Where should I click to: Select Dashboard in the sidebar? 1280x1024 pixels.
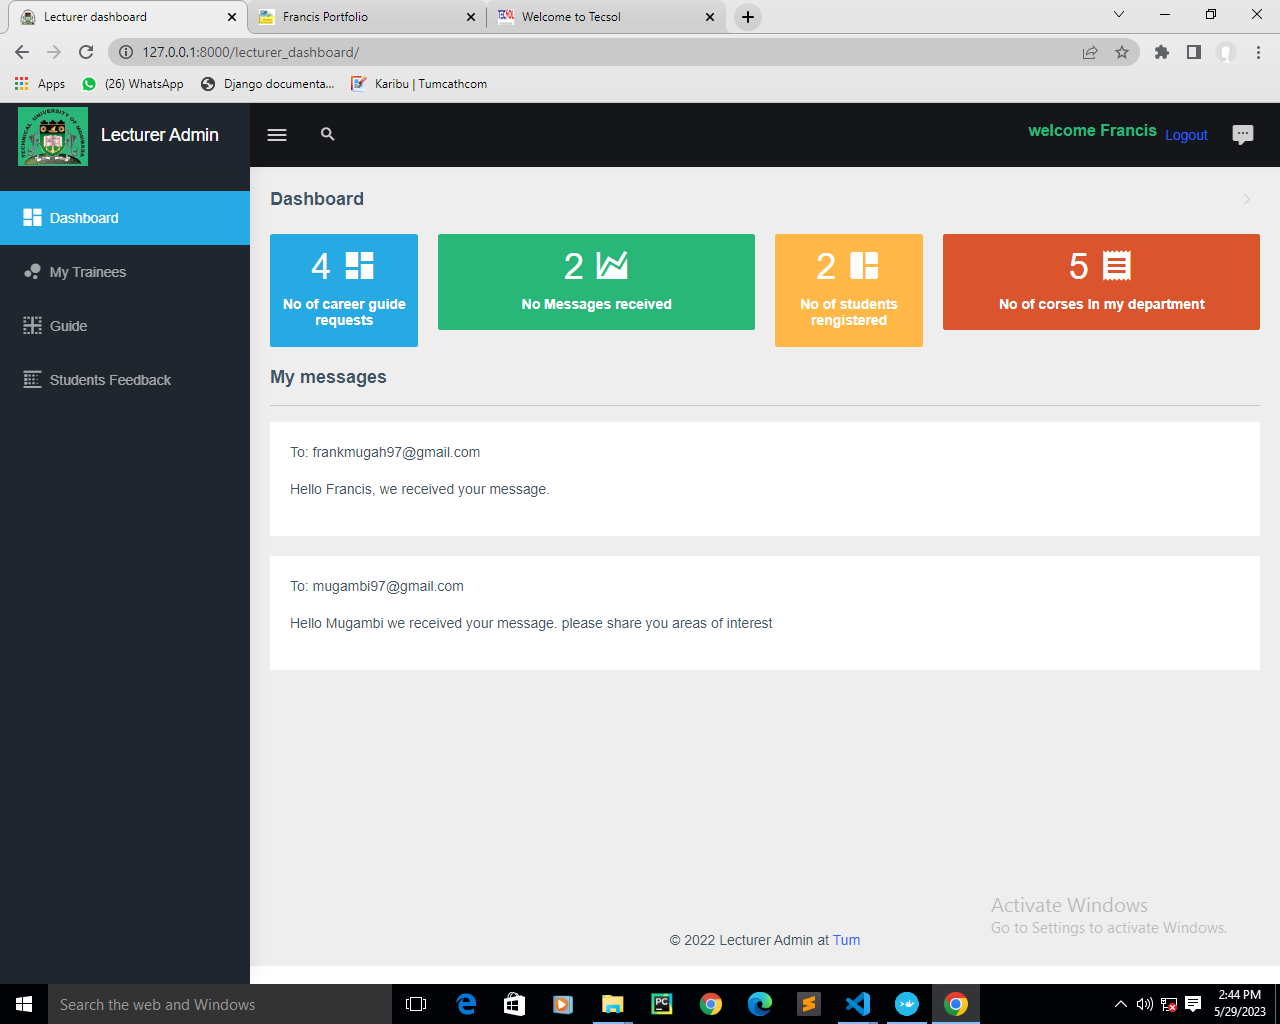click(84, 218)
